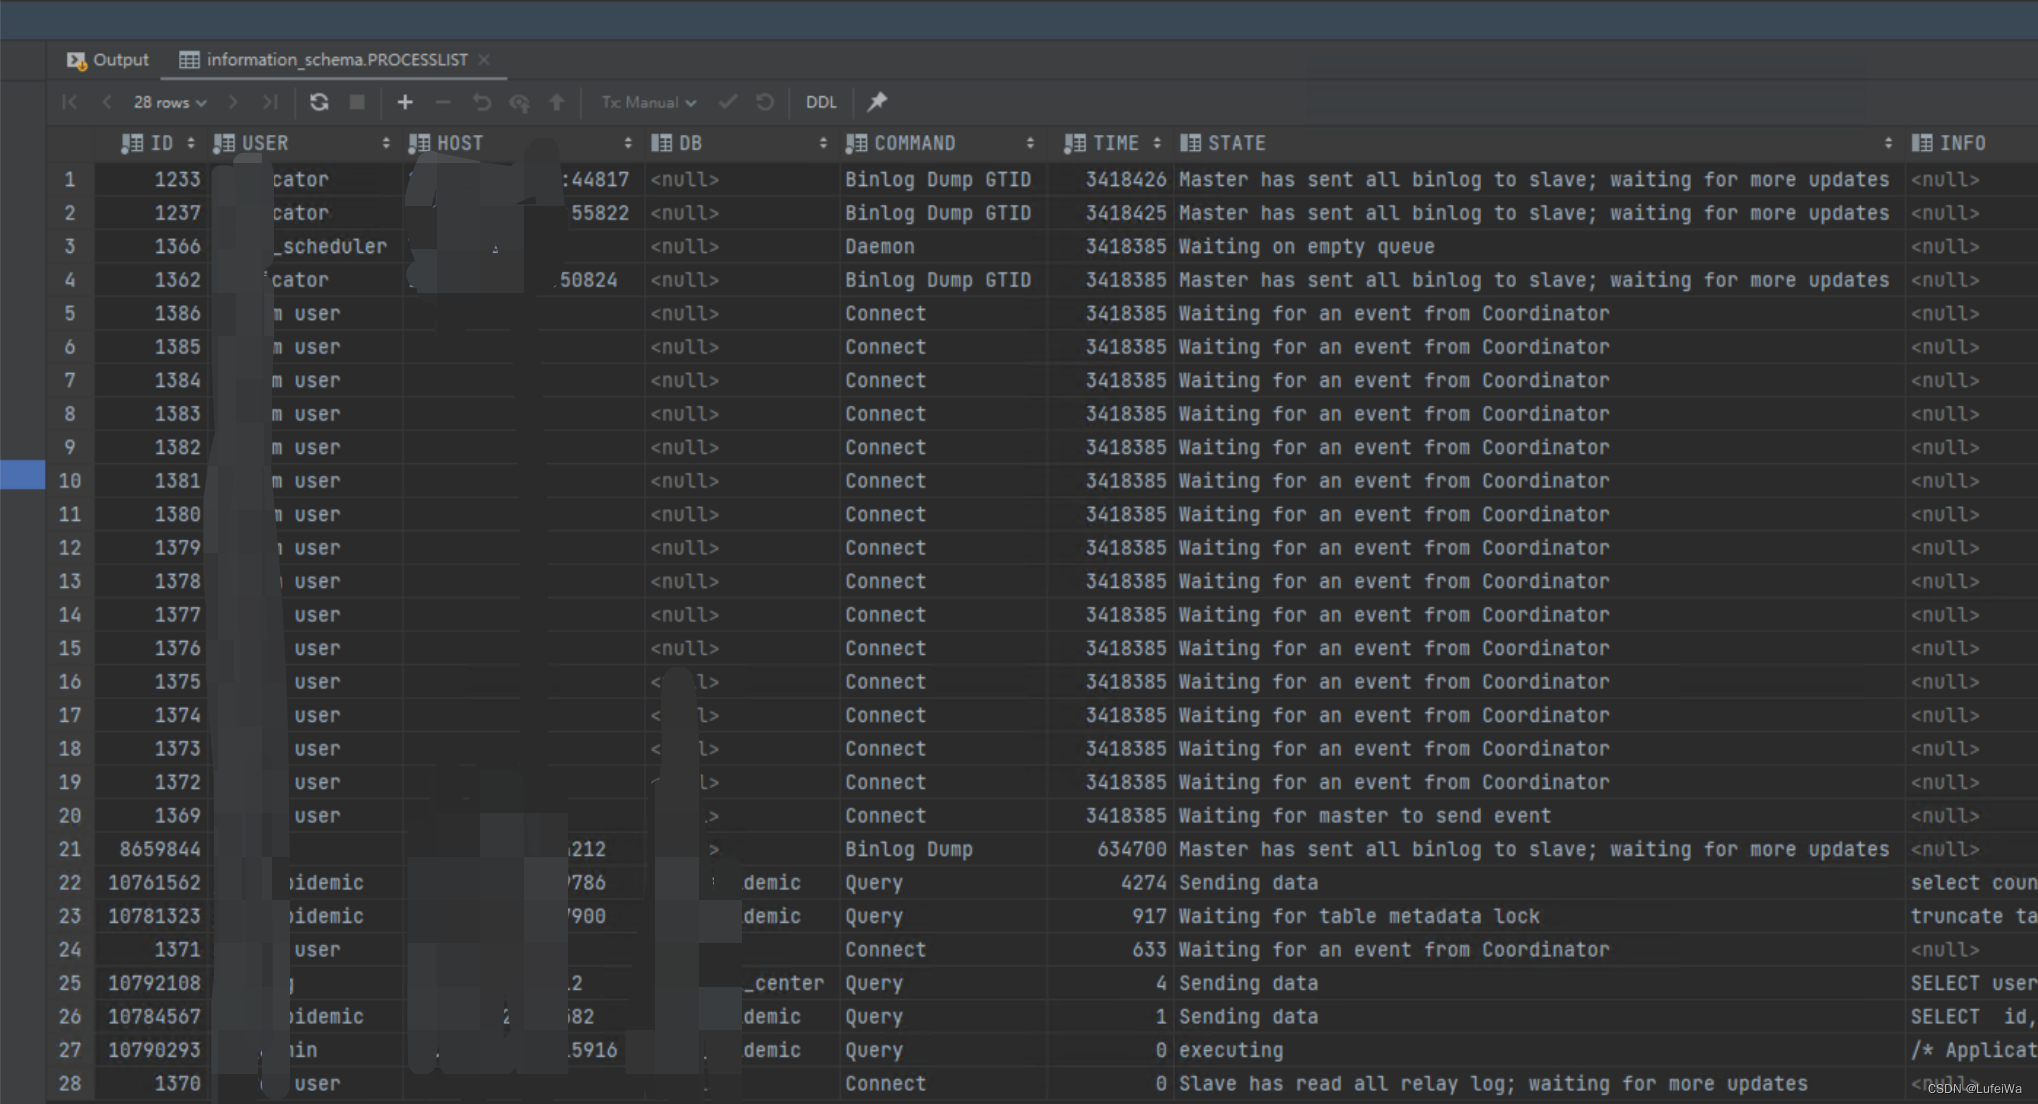
Task: Go to first page of rows
Action: coord(69,102)
